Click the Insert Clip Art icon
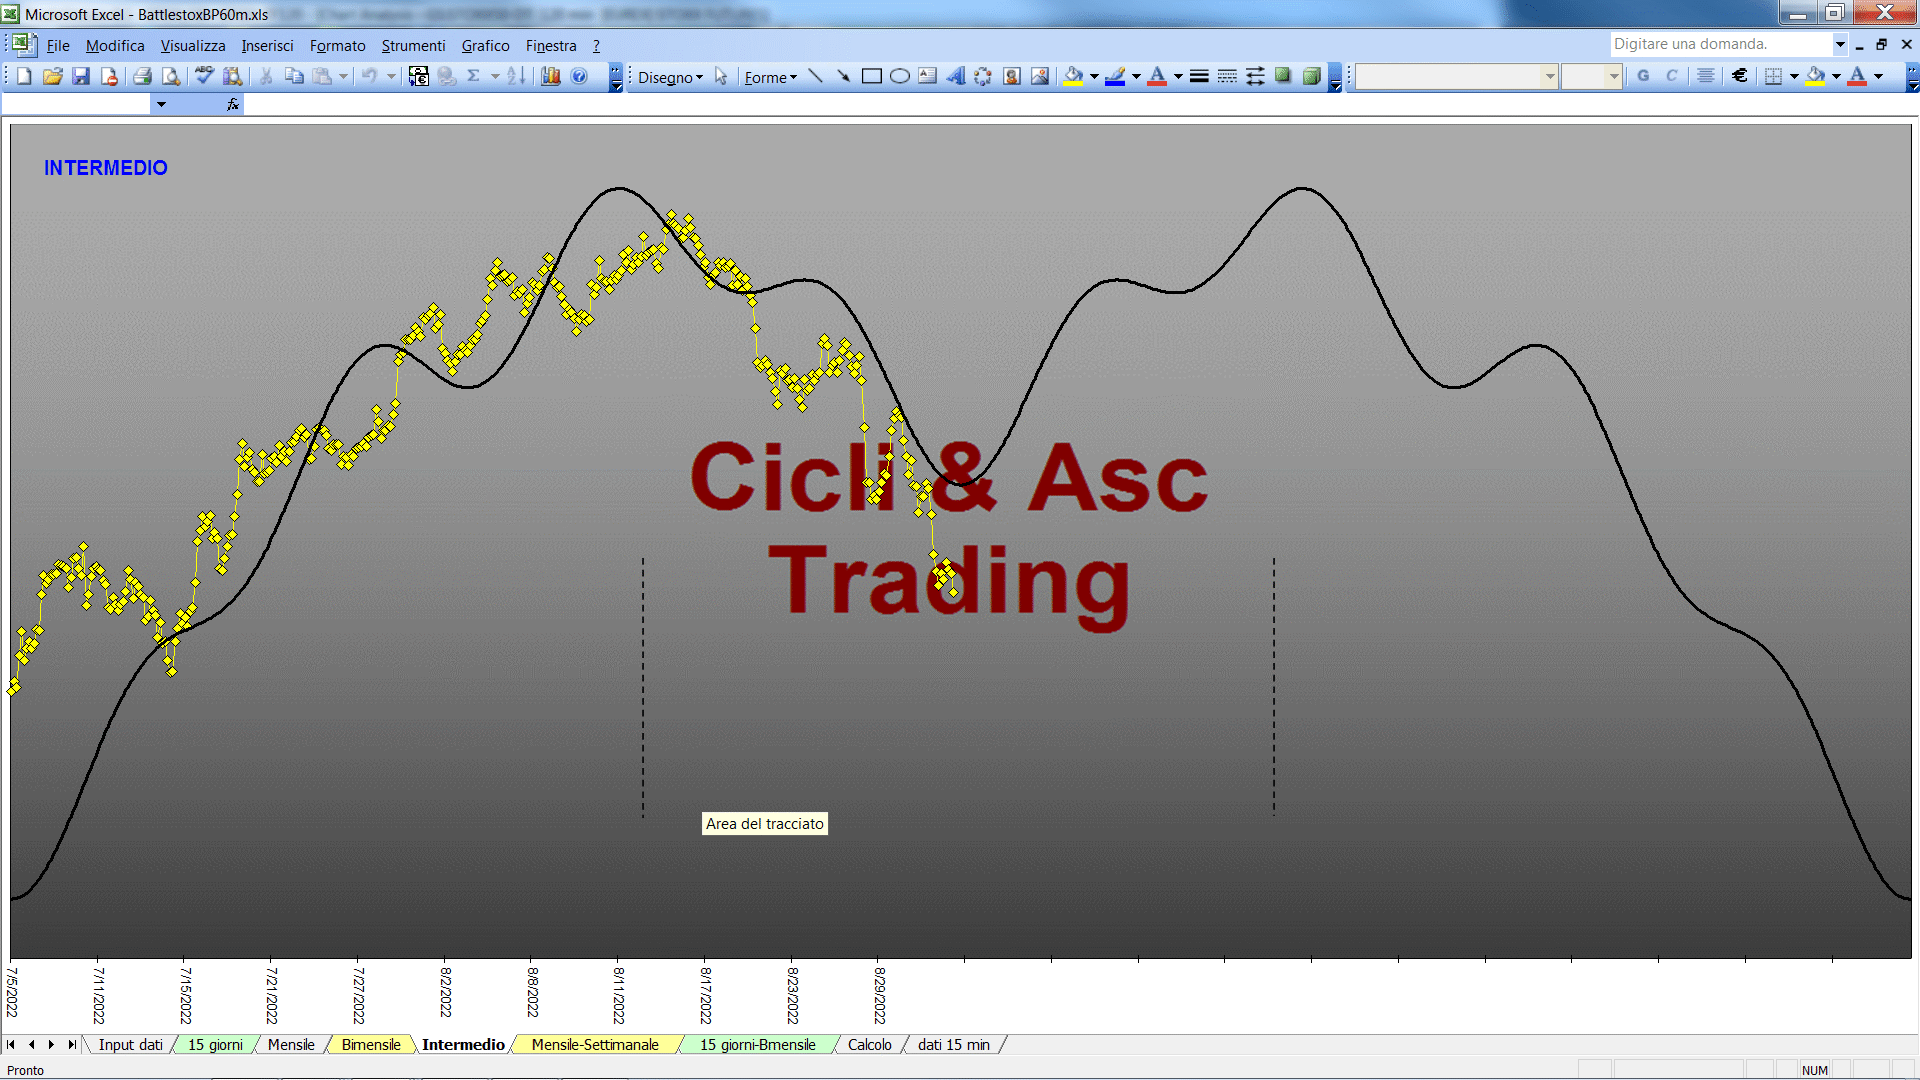Viewport: 1920px width, 1080px height. pos(1012,76)
